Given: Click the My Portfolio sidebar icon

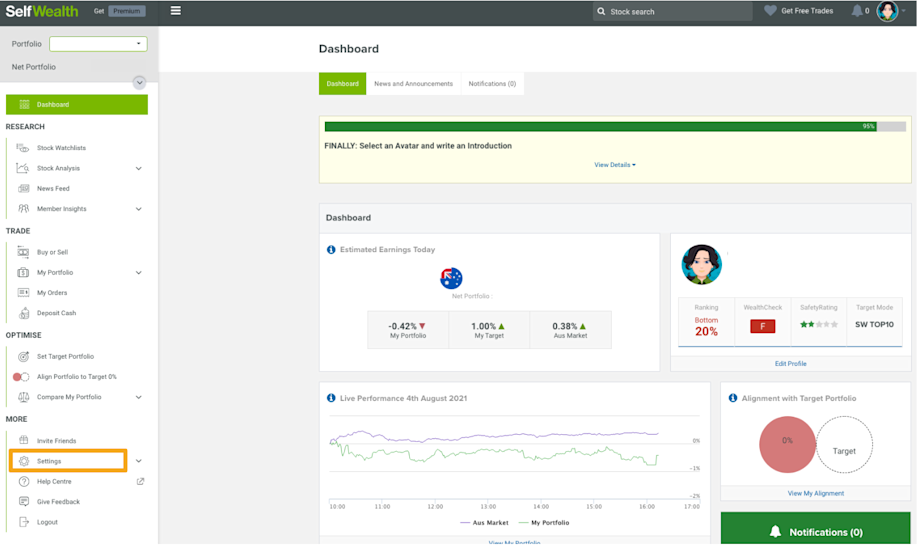Looking at the screenshot, I should (x=23, y=272).
